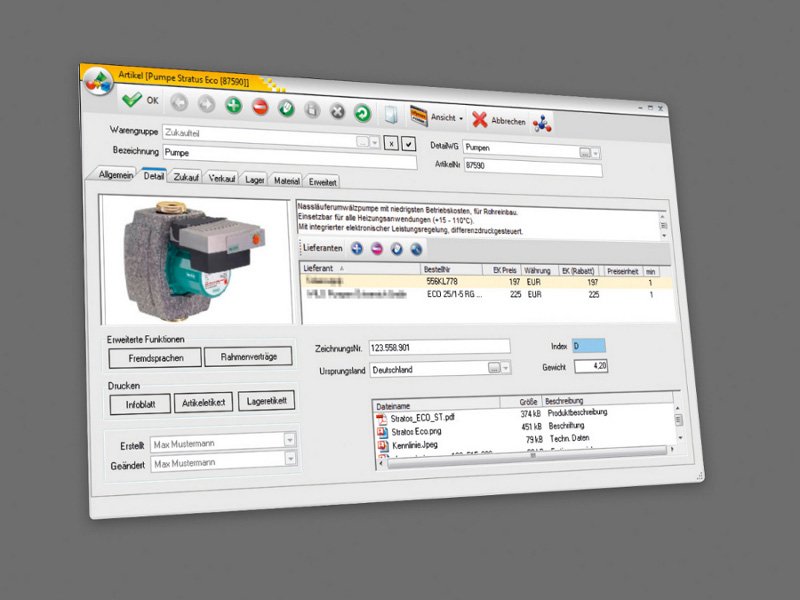Confirm Warengruppe with the small check button
The width and height of the screenshot is (800, 600).
tap(409, 144)
